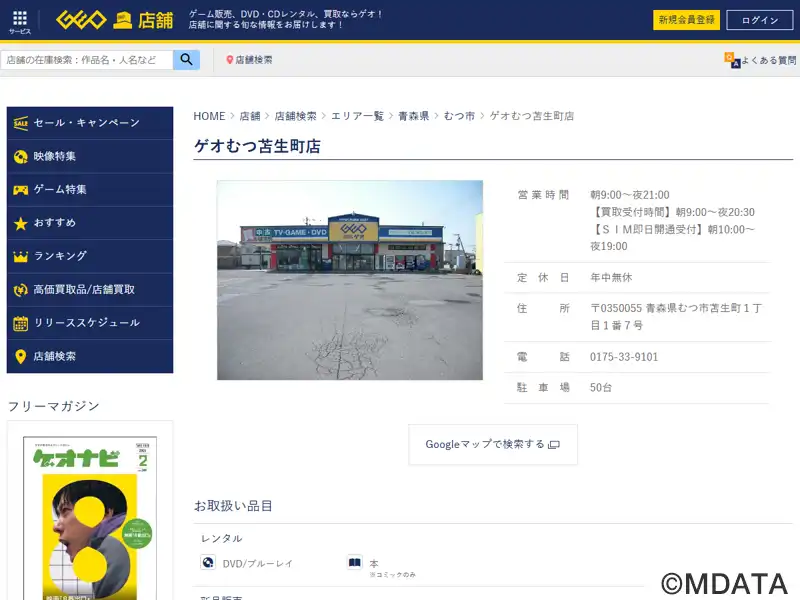Click 店舗 breadcrumb link
The height and width of the screenshot is (600, 800).
(250, 116)
